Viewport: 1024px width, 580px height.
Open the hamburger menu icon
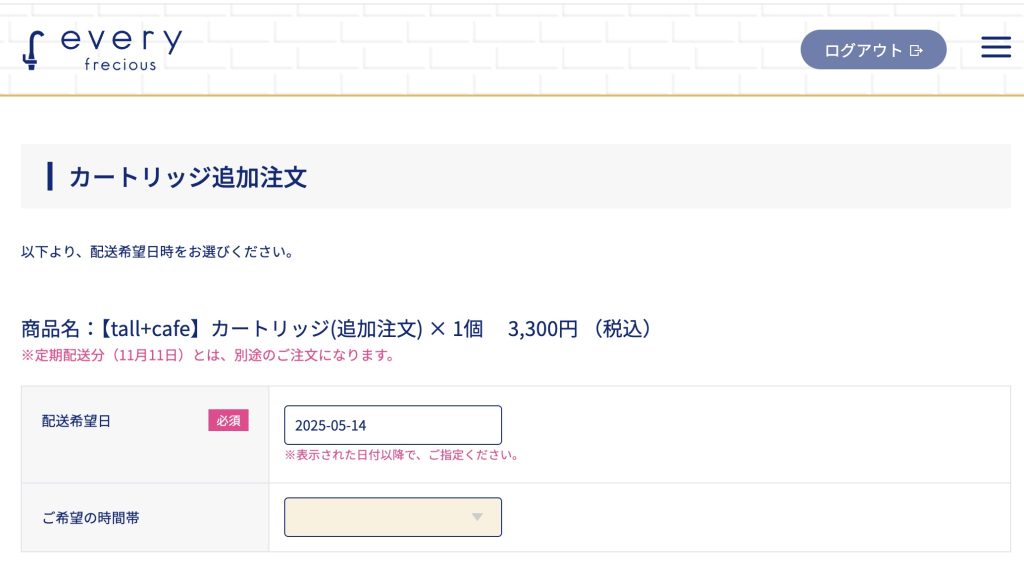click(x=995, y=47)
